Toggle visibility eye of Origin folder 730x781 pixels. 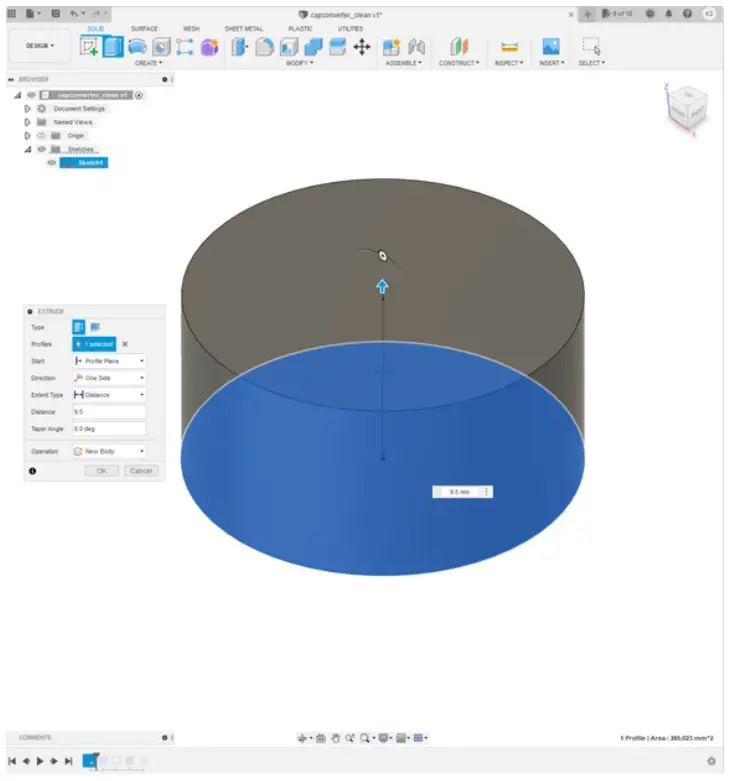pos(42,135)
